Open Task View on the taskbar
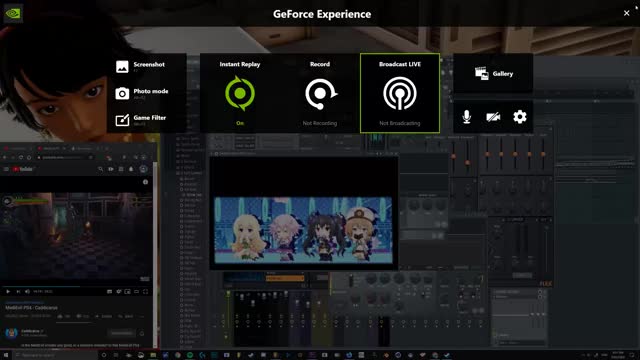 point(116,355)
